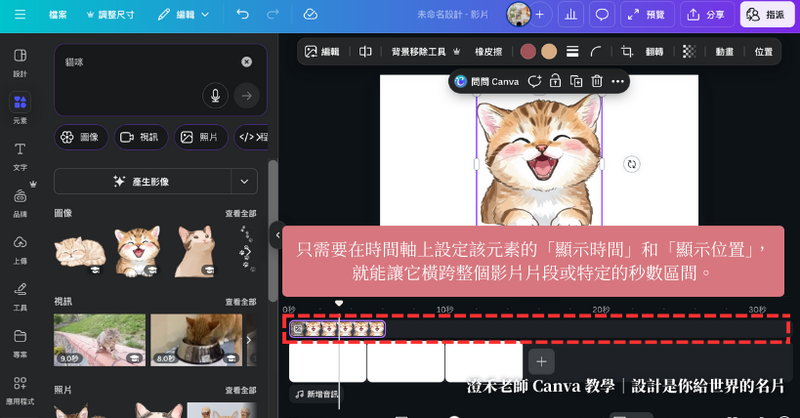This screenshot has width=800, height=418.
Task: Pick the tan color swatch
Action: pos(549,52)
